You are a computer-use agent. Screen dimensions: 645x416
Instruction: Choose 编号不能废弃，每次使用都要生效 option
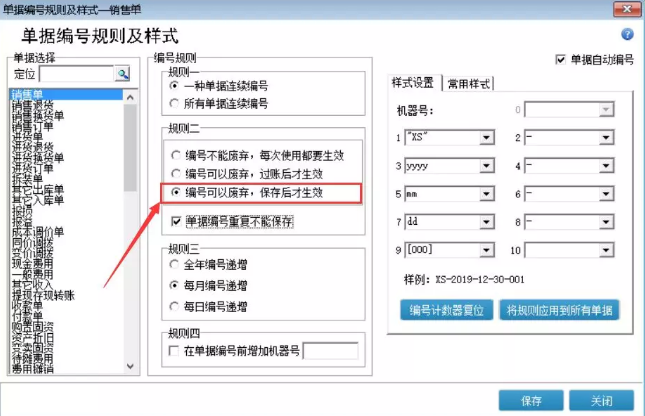(176, 156)
